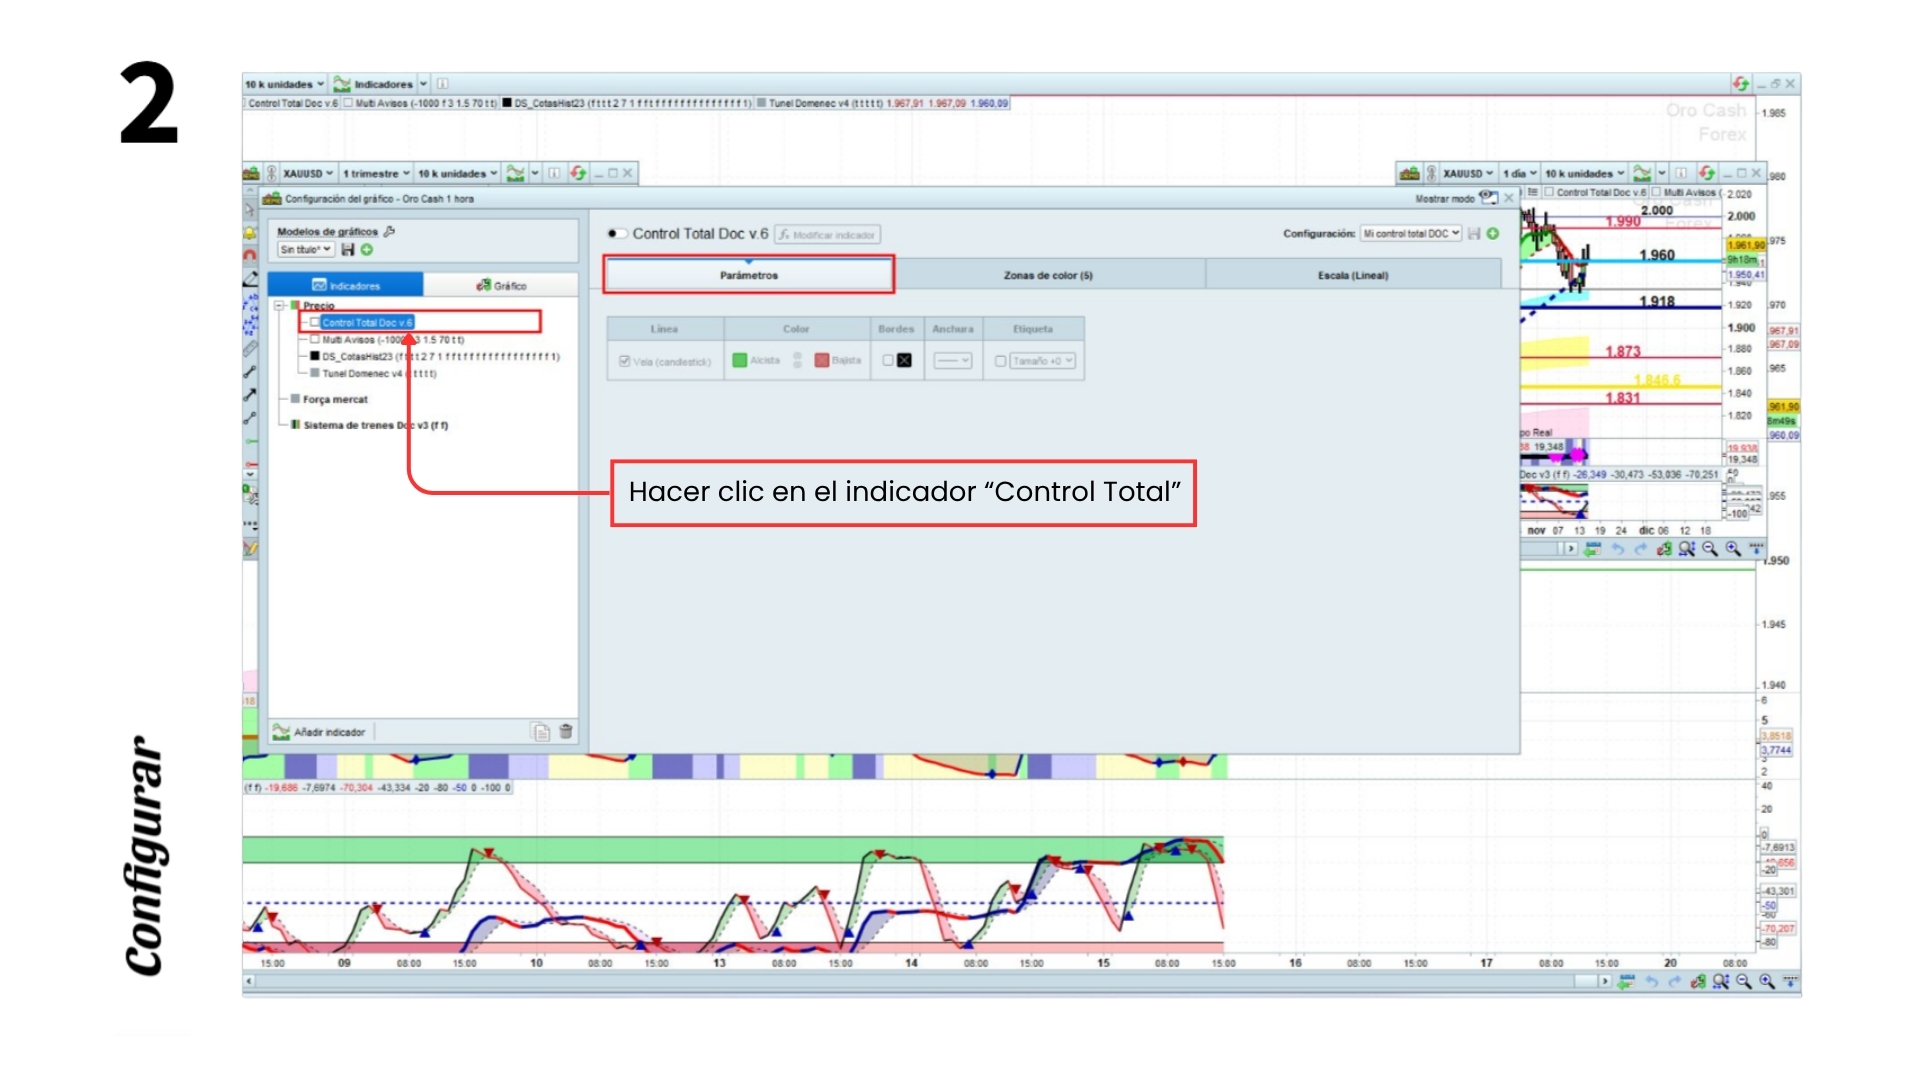Open Anchura line width dropdown
This screenshot has width=1920, height=1080.
point(952,361)
